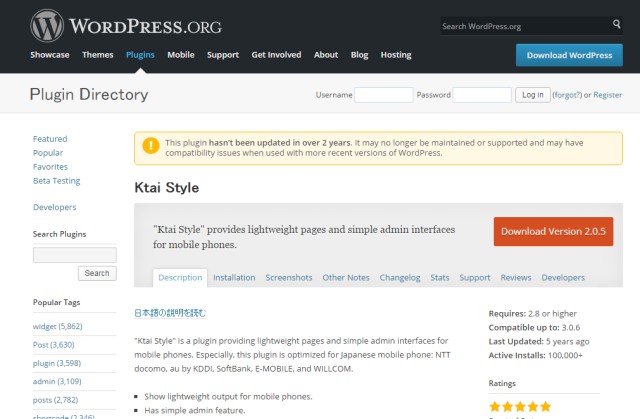Screen dimensions: 640x419
Task: Click the sidebar Search button
Action: coord(97,273)
